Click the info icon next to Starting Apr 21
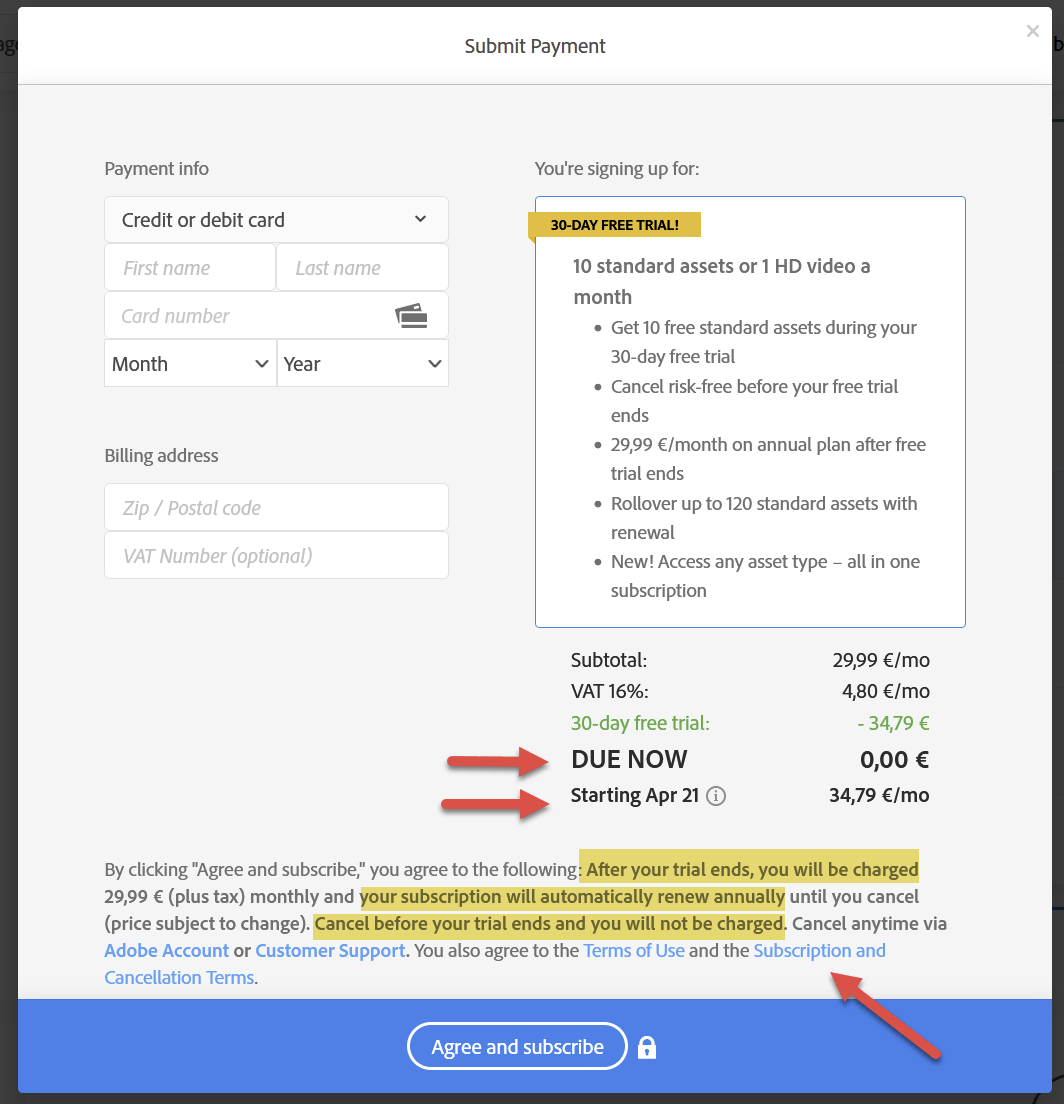This screenshot has width=1064, height=1104. pyautogui.click(x=716, y=796)
